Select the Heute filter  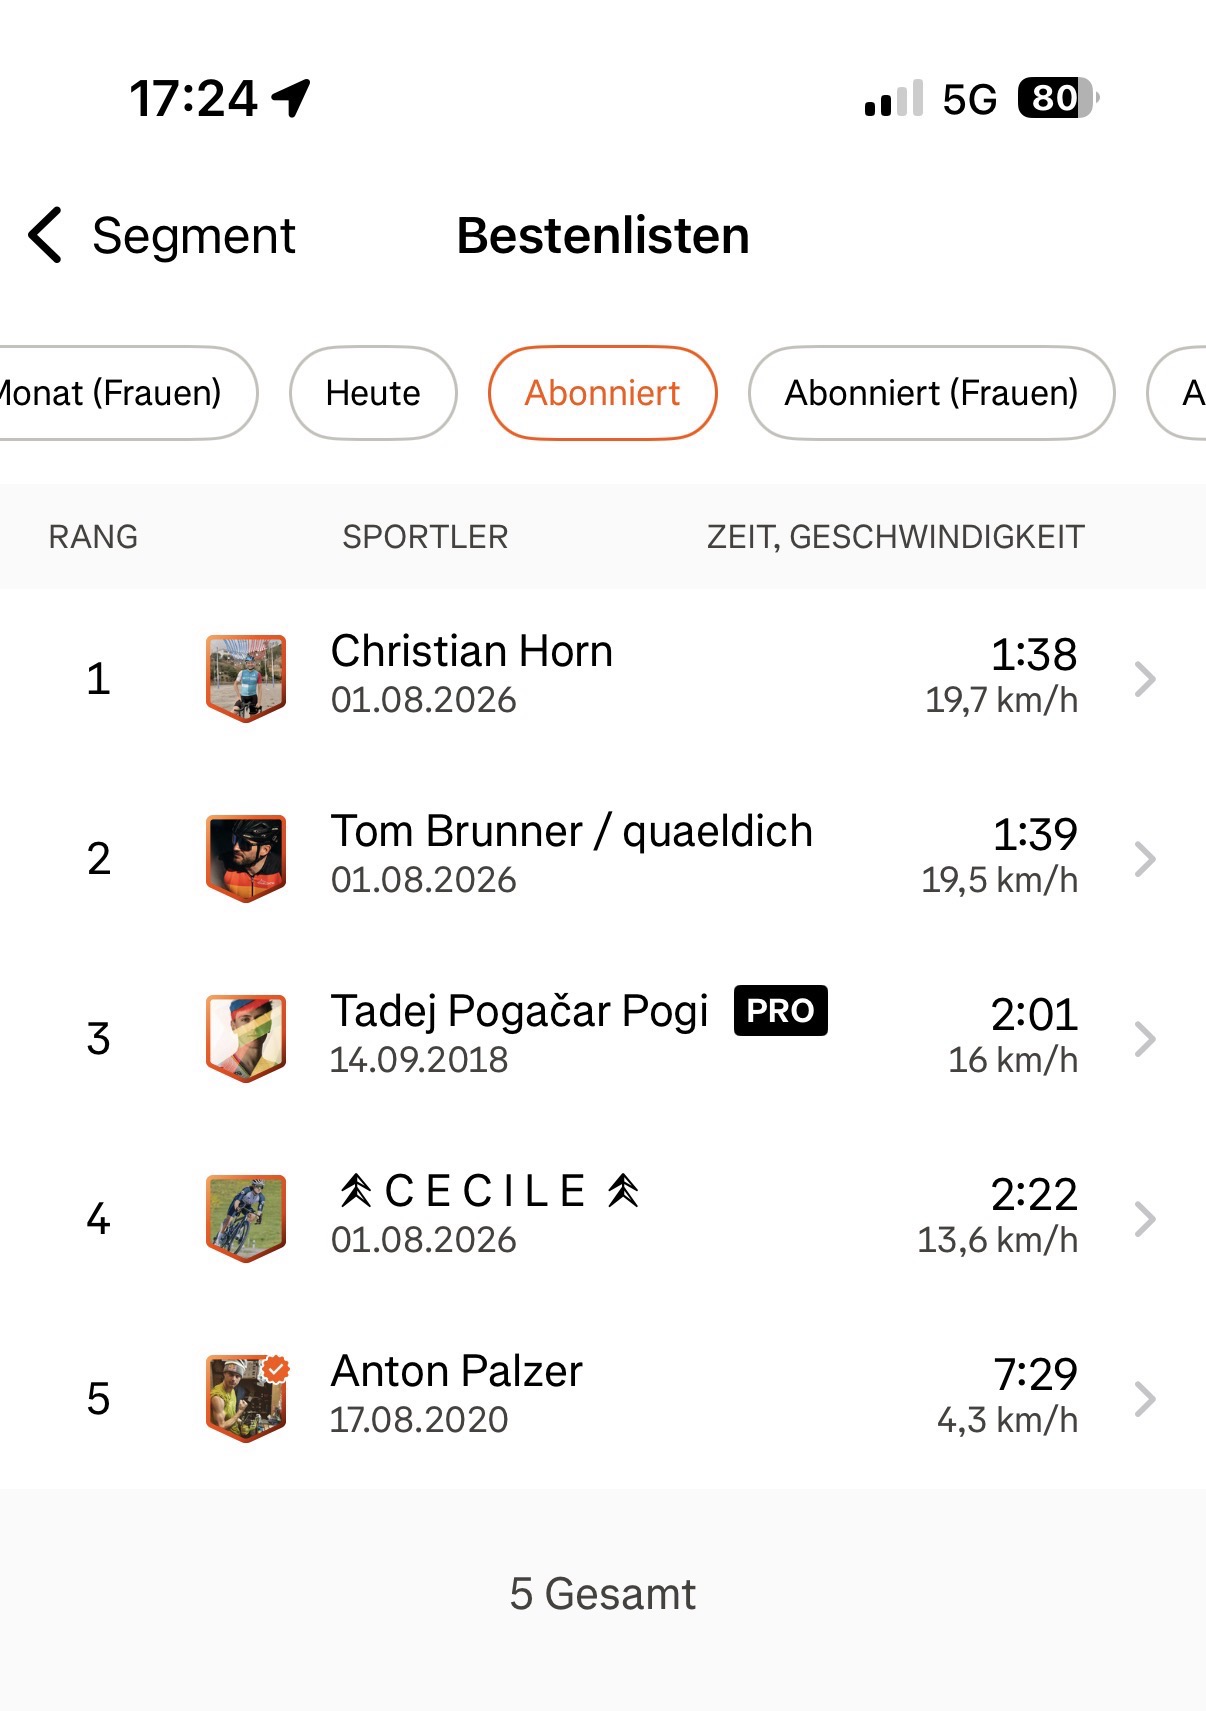tap(373, 393)
